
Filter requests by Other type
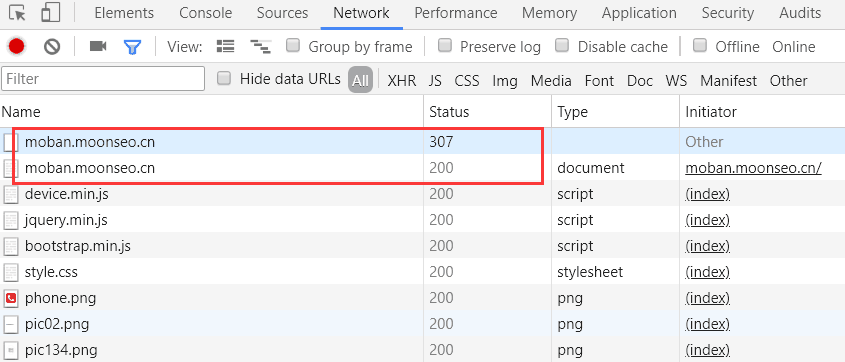pos(788,81)
